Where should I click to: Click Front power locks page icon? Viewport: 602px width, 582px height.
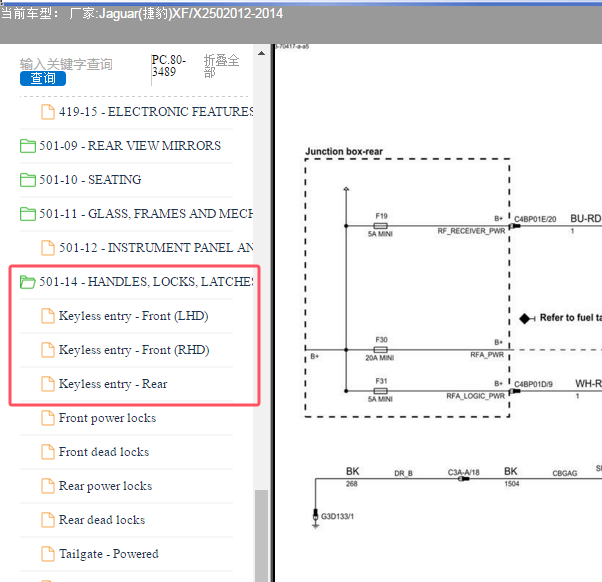pos(48,418)
